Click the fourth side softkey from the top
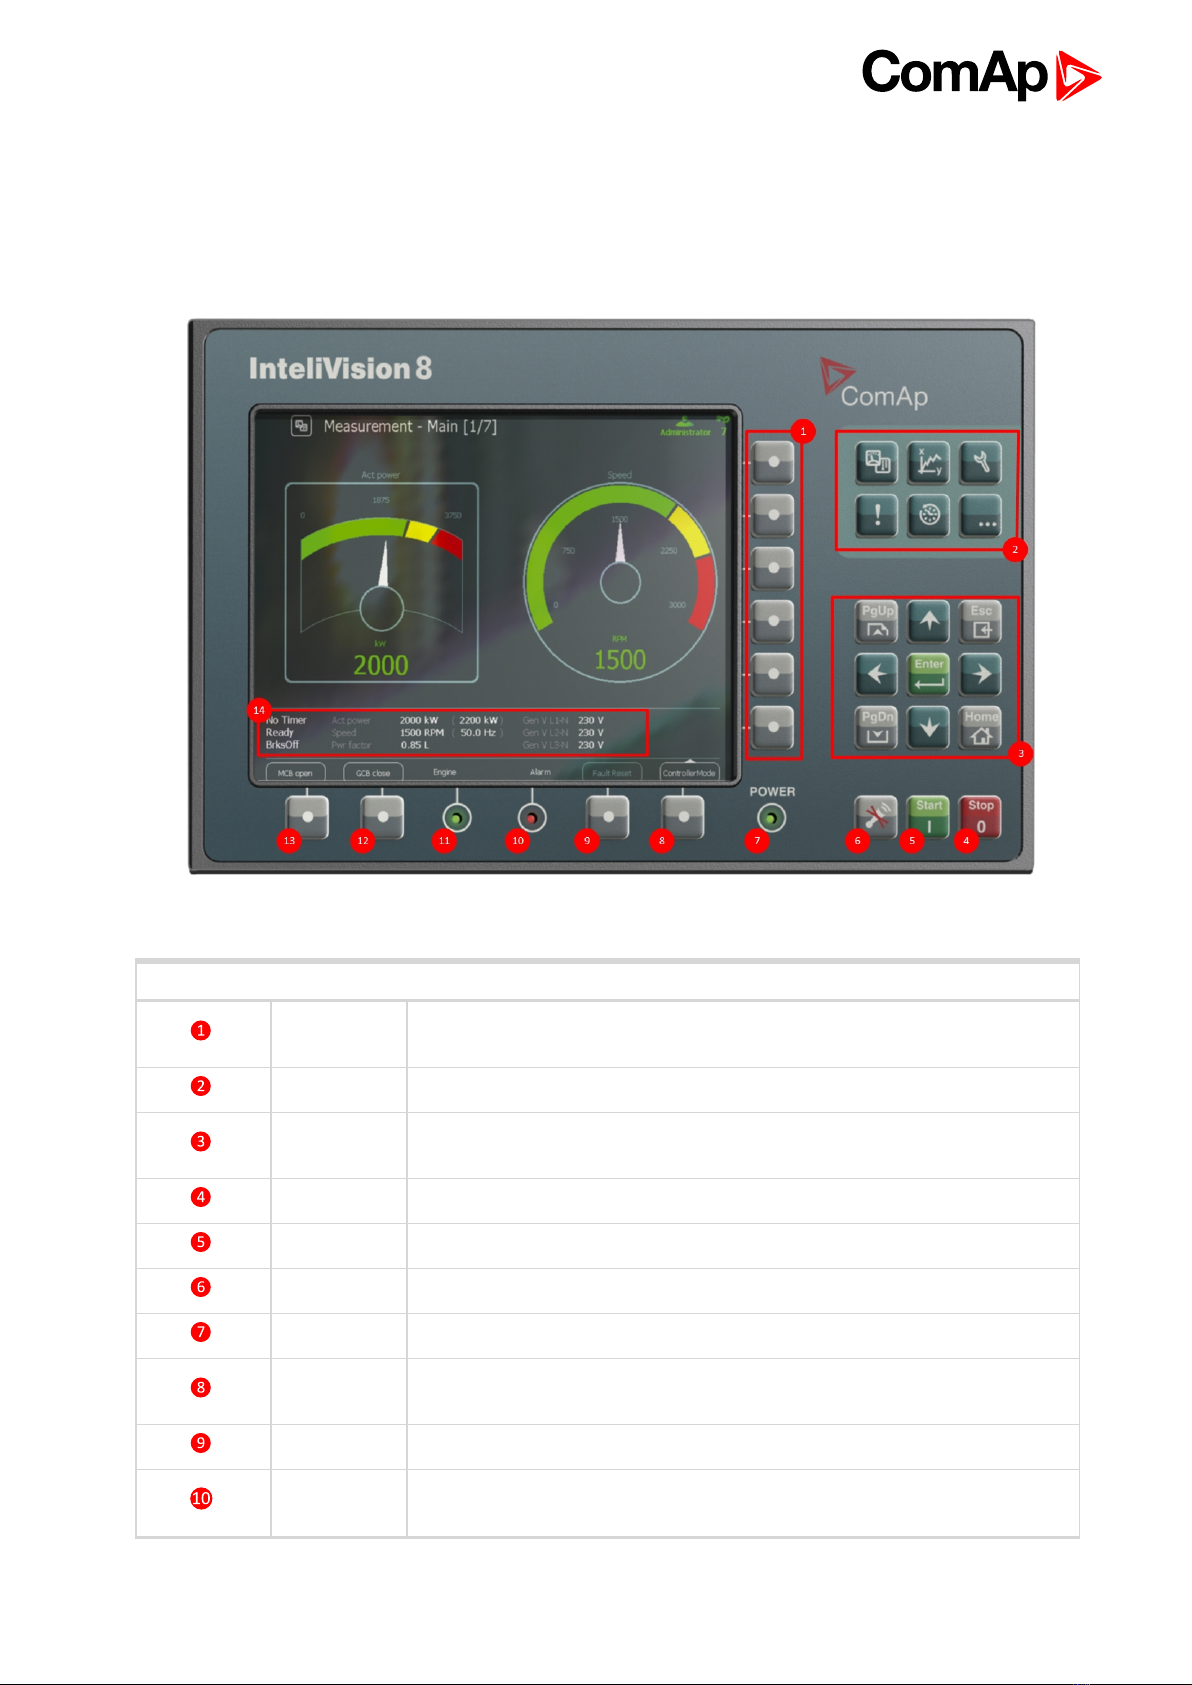 click(x=773, y=622)
